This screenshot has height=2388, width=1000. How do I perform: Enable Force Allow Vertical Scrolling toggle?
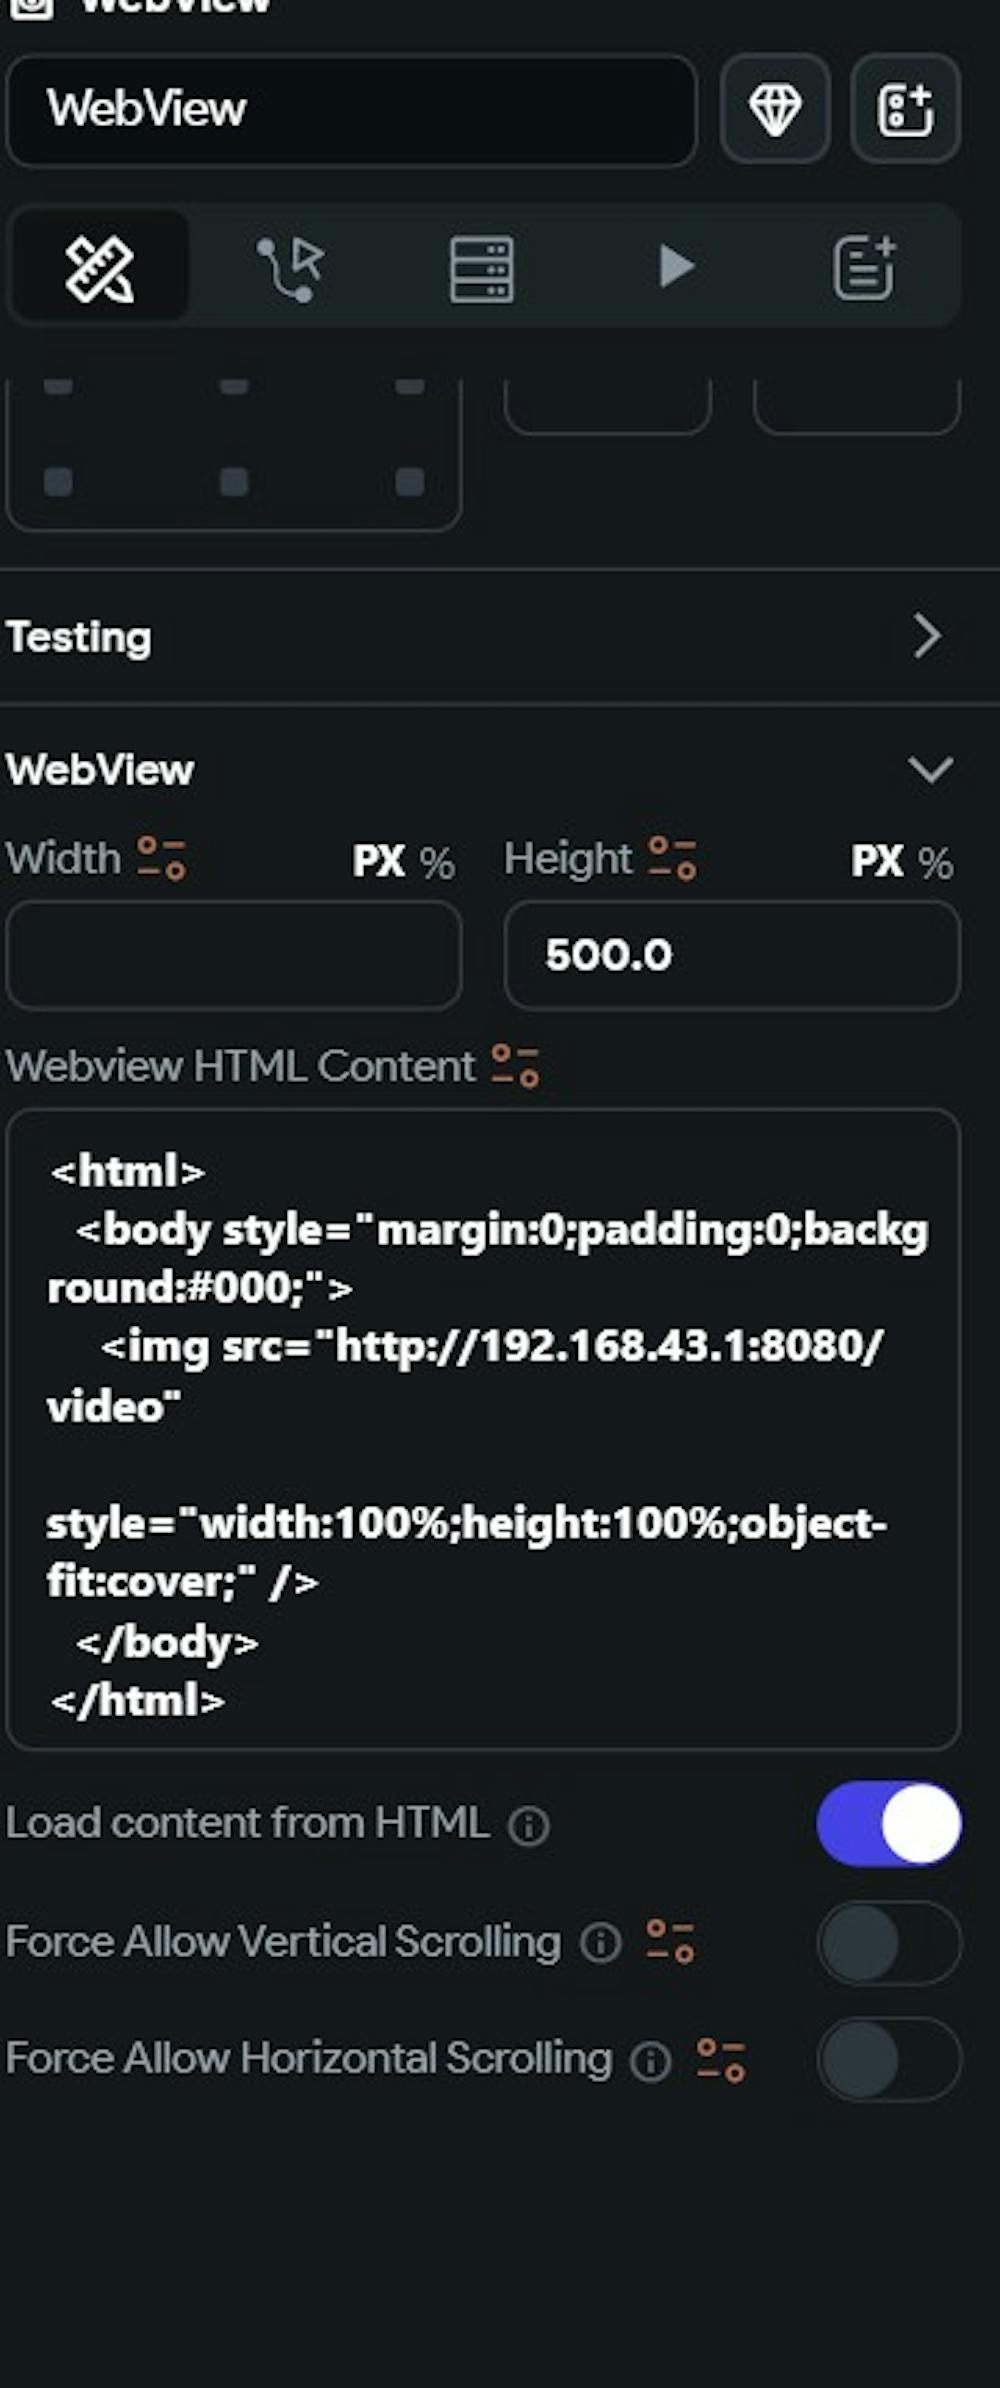(x=889, y=1942)
